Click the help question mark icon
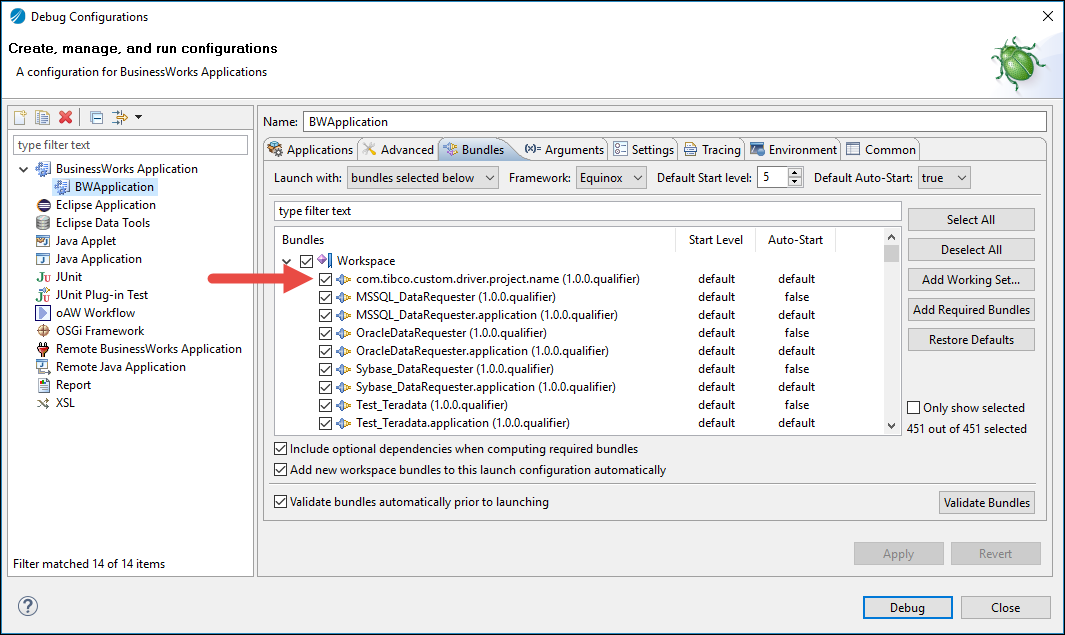1065x635 pixels. click(x=28, y=606)
